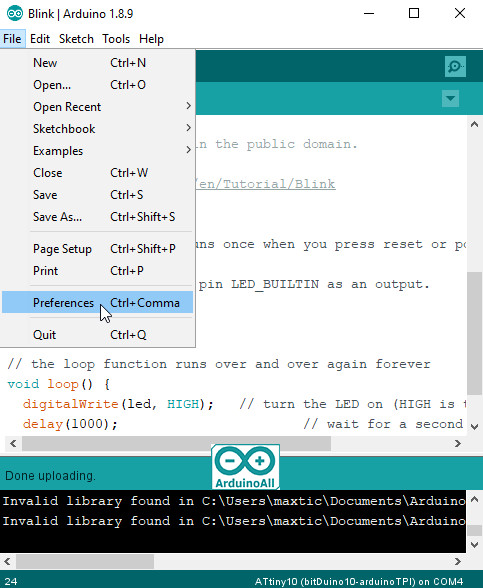Click 'pin LED_BUILTIN as an output.' comment
Screen dimensions: 483x588
coord(314,284)
